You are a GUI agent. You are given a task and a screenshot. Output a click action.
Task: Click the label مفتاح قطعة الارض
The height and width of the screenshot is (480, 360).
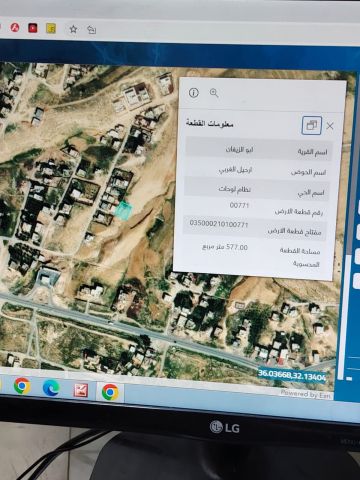pos(294,232)
